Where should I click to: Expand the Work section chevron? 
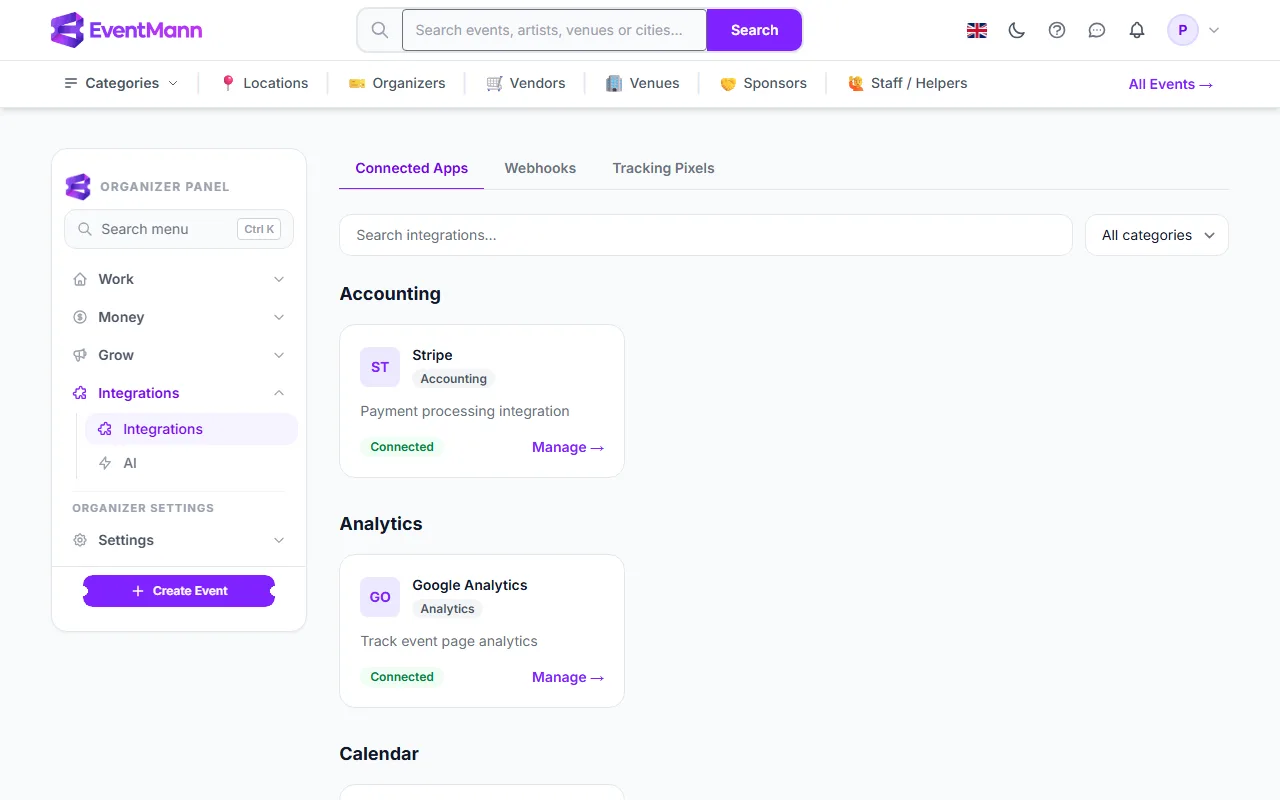[279, 279]
